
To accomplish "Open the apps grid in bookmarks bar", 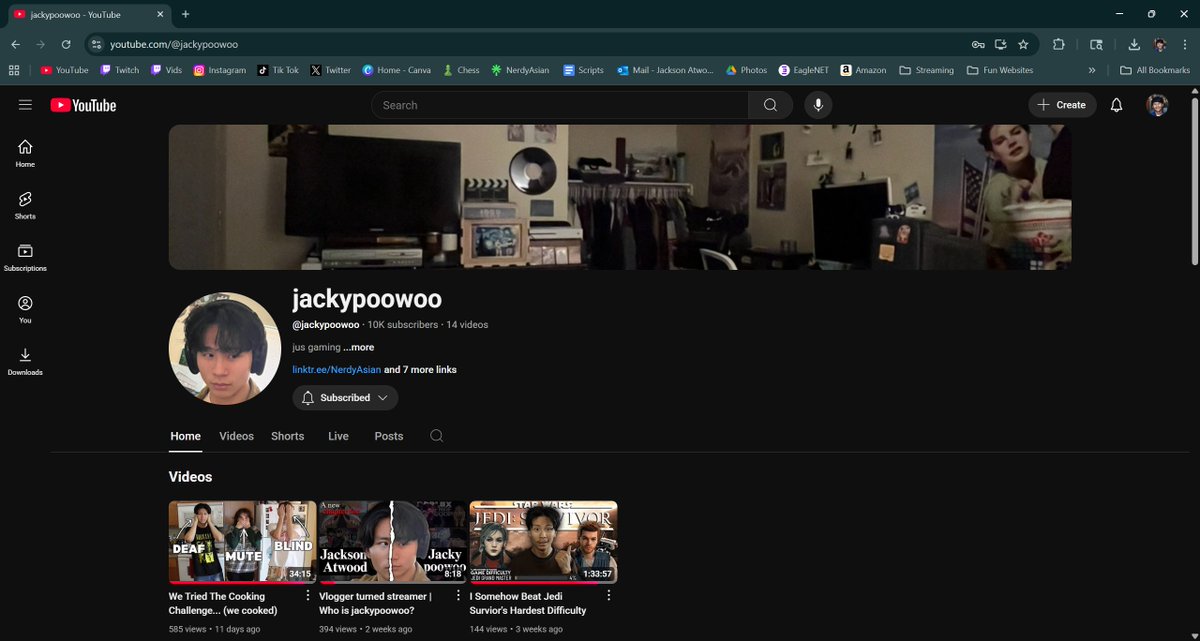I will [x=14, y=70].
